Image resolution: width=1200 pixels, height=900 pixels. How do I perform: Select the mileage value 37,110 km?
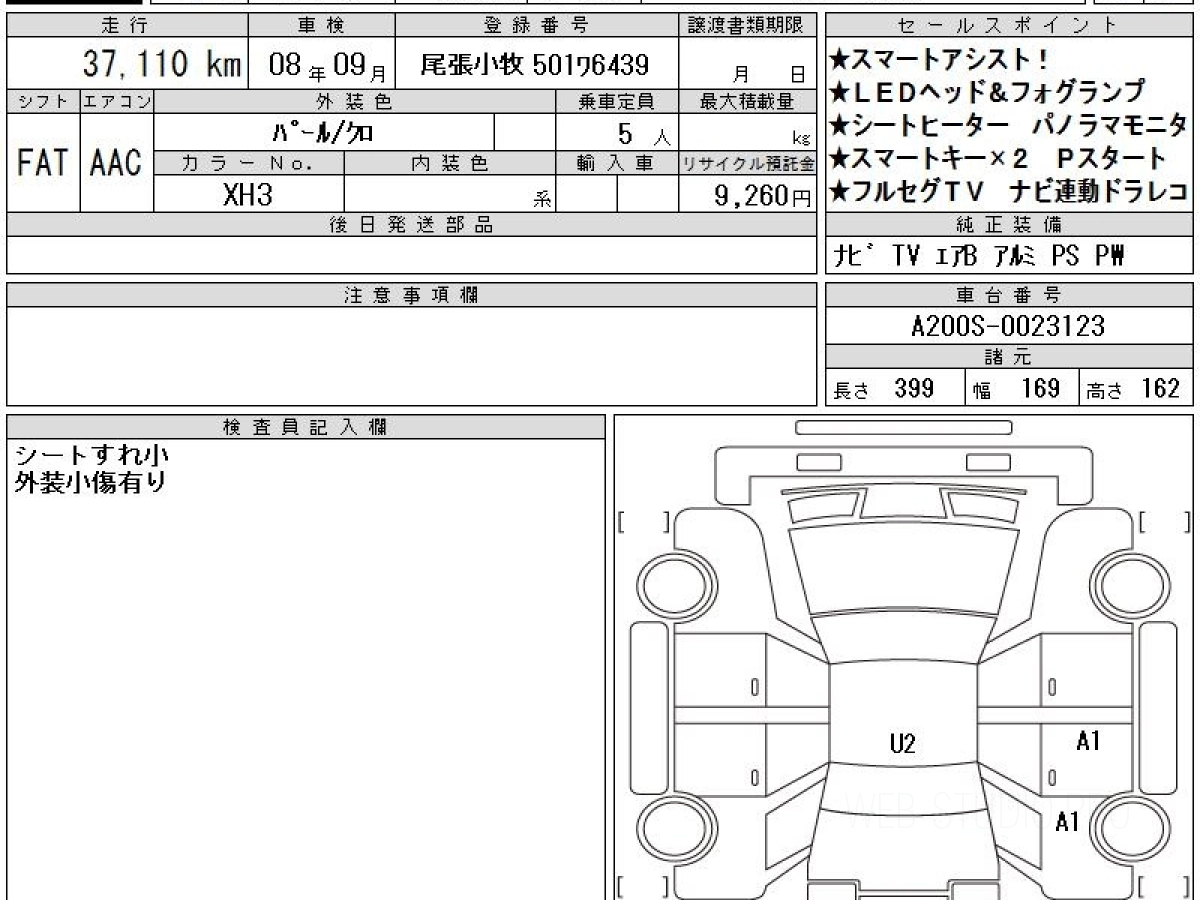[x=162, y=66]
